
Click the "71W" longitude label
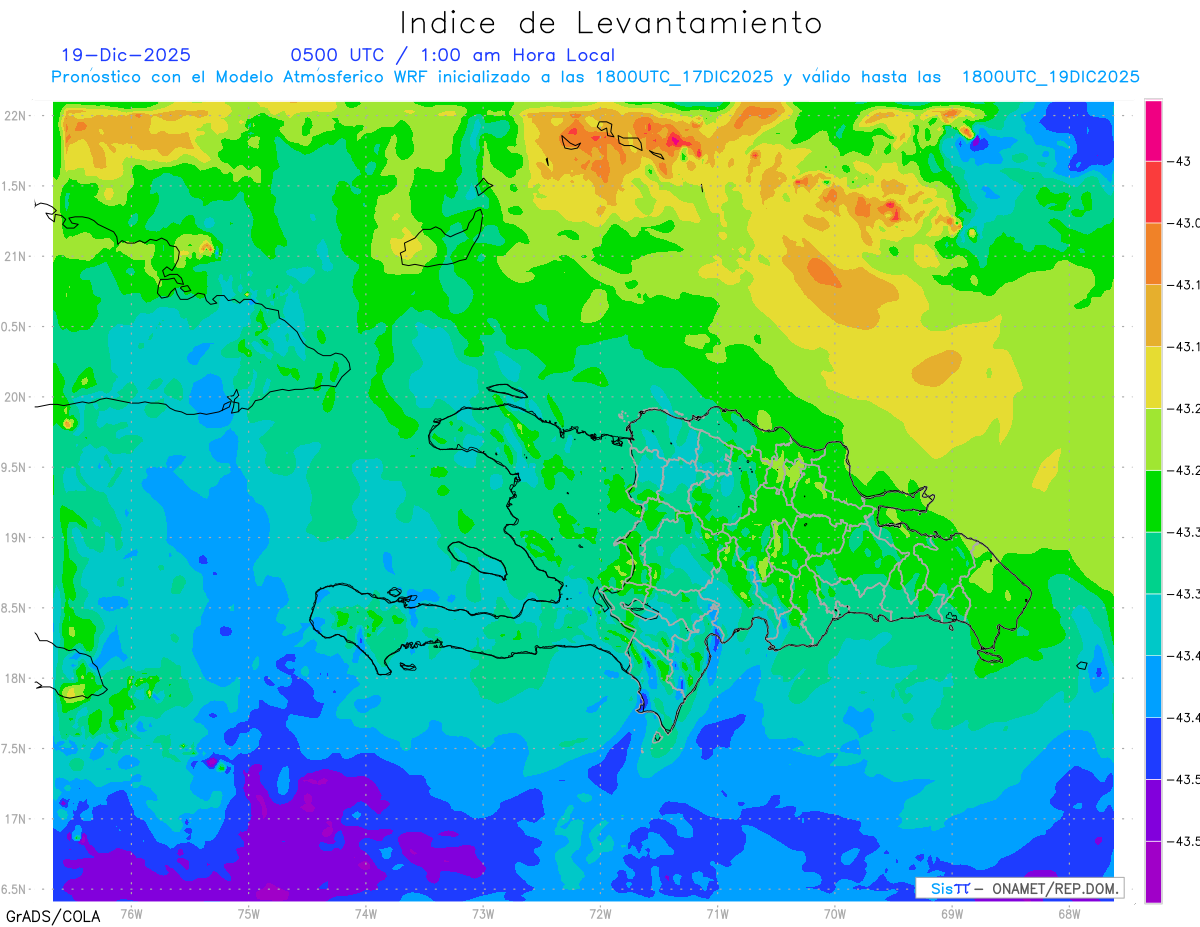pyautogui.click(x=717, y=913)
